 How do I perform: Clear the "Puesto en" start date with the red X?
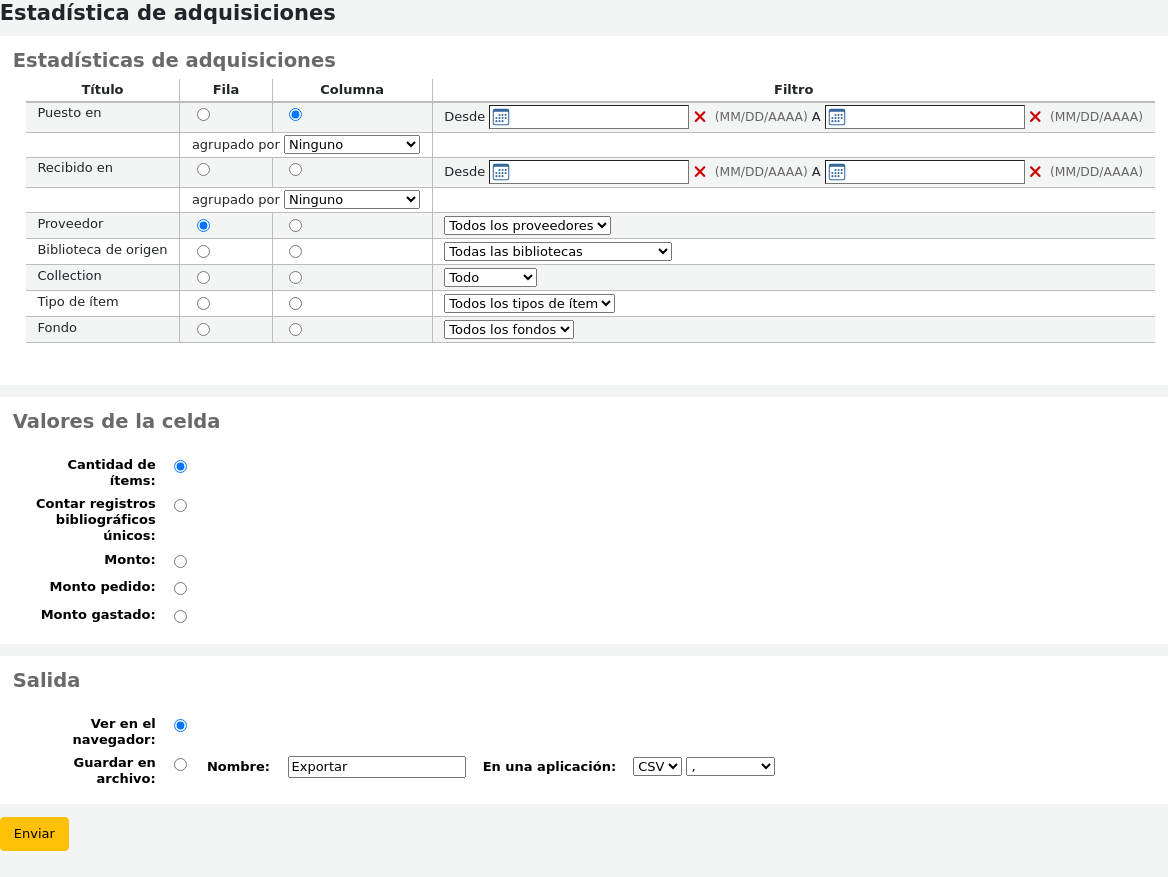click(x=699, y=116)
